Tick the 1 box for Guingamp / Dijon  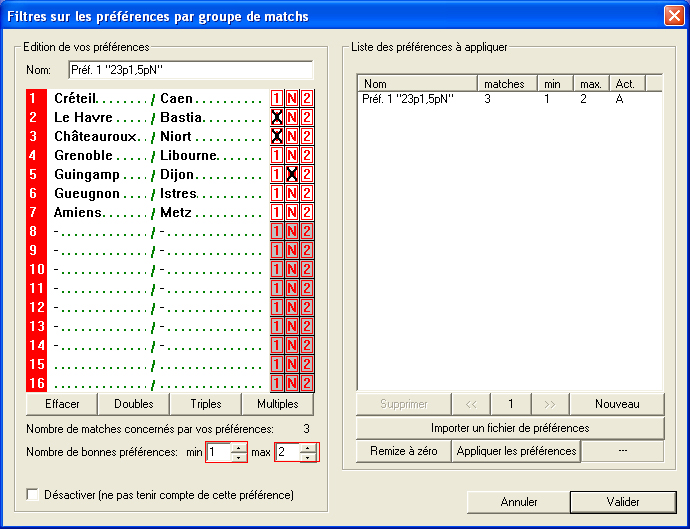tap(276, 174)
